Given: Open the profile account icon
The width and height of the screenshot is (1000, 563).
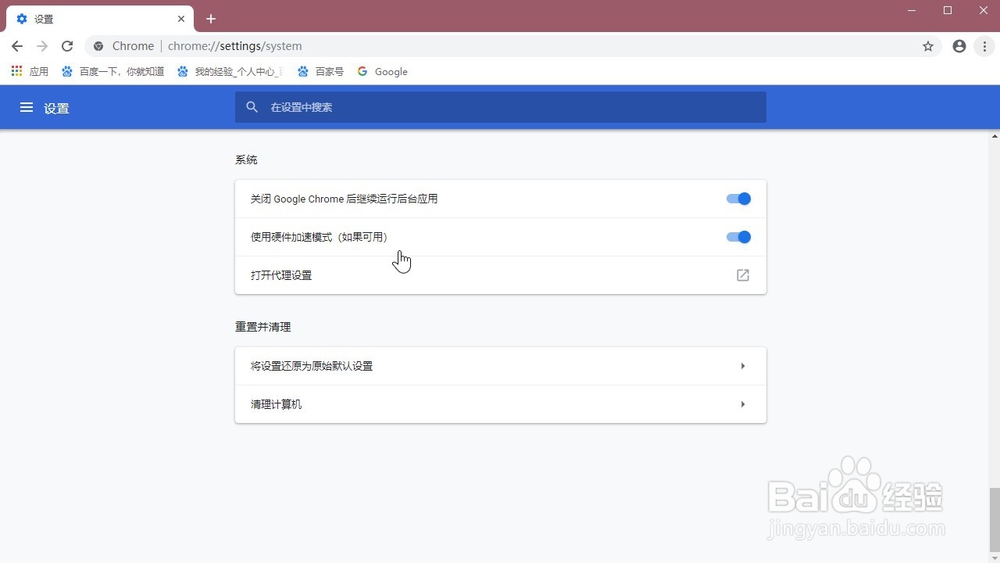Looking at the screenshot, I should pos(959,46).
